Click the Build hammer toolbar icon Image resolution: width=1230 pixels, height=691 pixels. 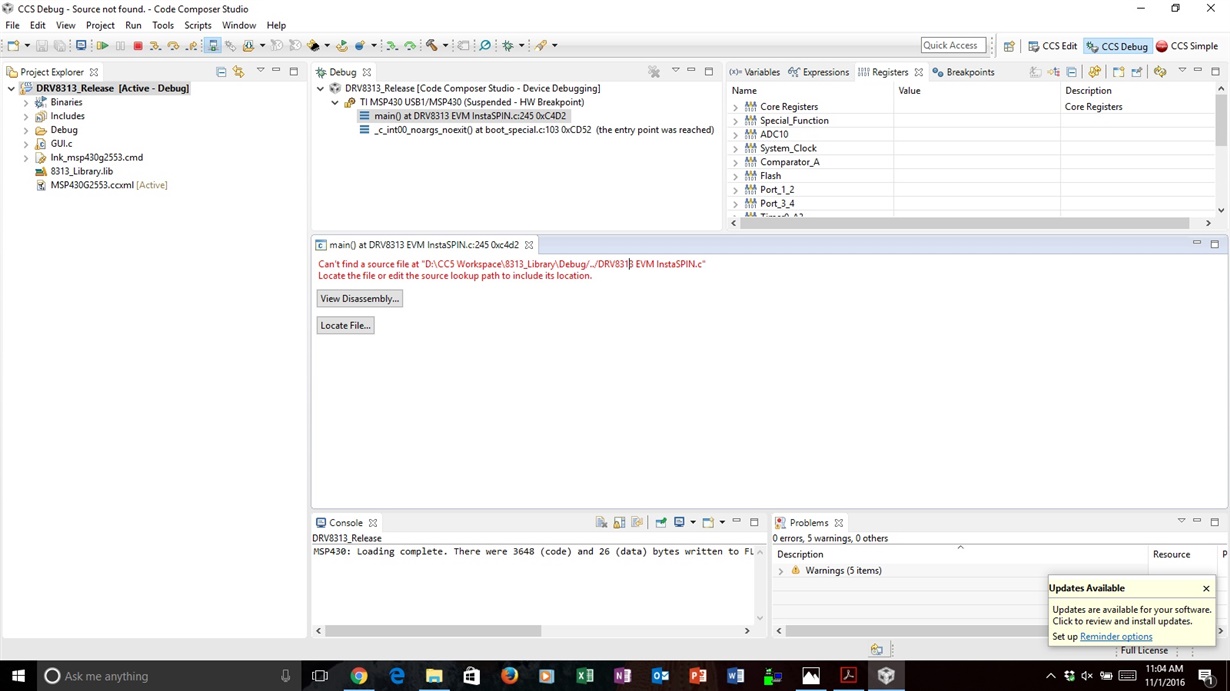tap(431, 46)
